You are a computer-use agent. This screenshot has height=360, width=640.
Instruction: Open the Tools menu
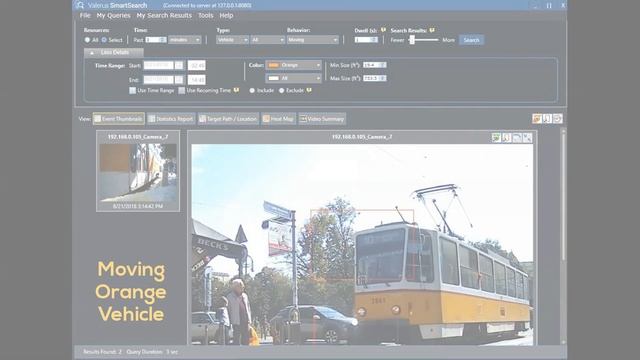[205, 16]
